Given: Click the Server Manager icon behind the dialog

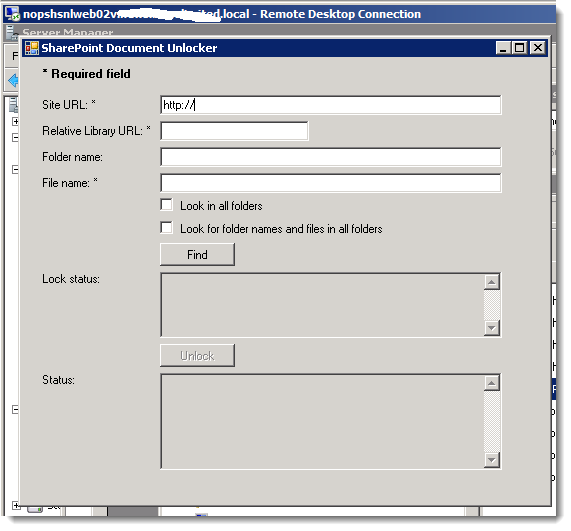Looking at the screenshot, I should click(x=12, y=32).
